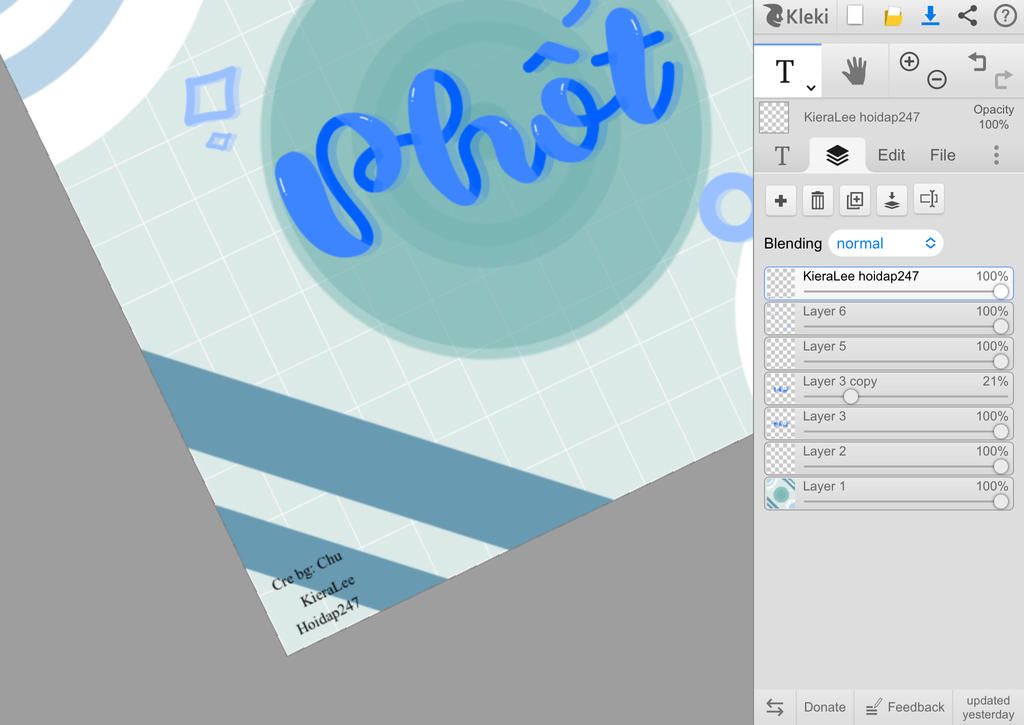Open the three-dot more options menu
Viewport: 1024px width, 725px height.
[996, 155]
